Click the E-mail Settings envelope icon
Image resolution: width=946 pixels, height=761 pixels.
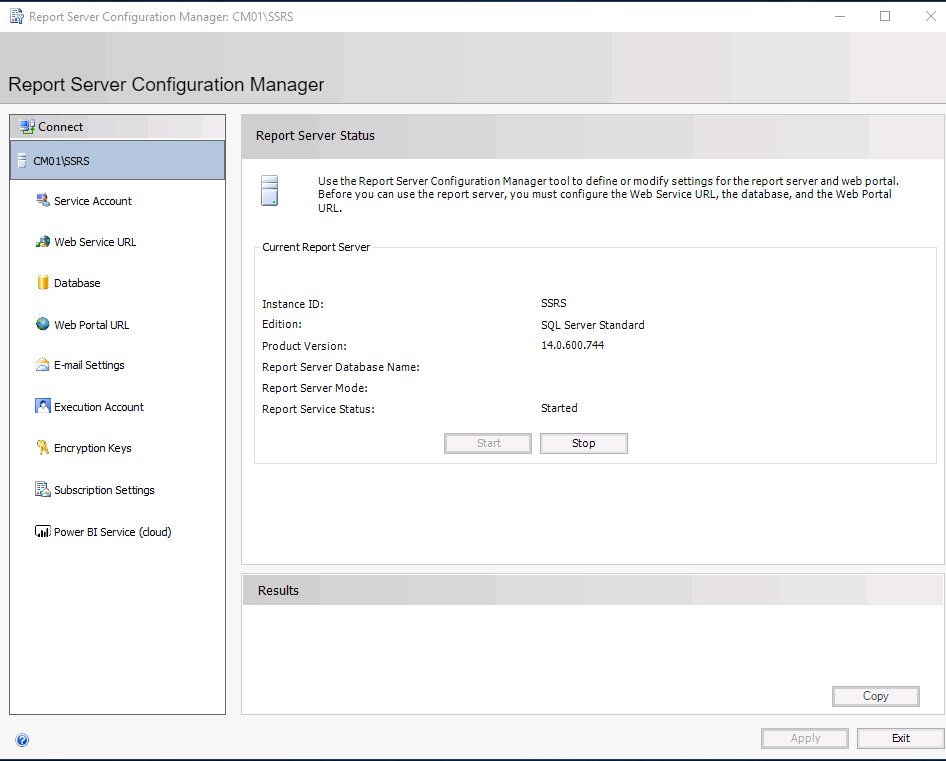click(x=43, y=365)
